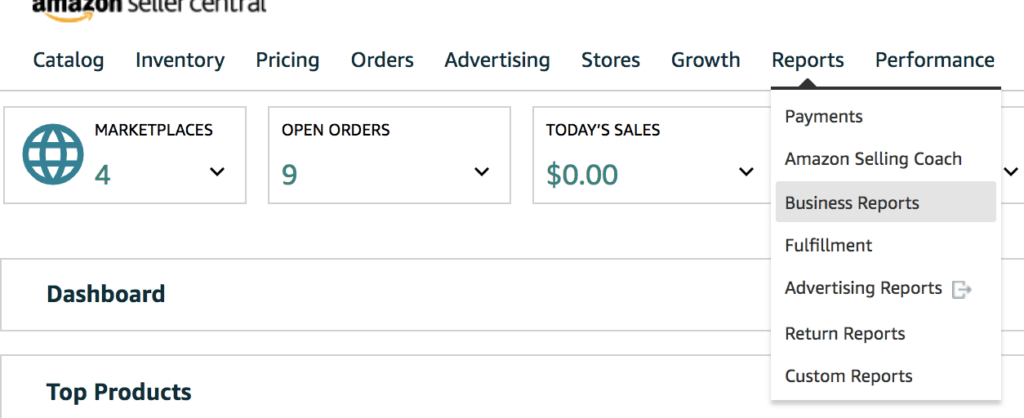Click the Amazon Seller Central logo
The image size is (1024, 418).
point(149,6)
